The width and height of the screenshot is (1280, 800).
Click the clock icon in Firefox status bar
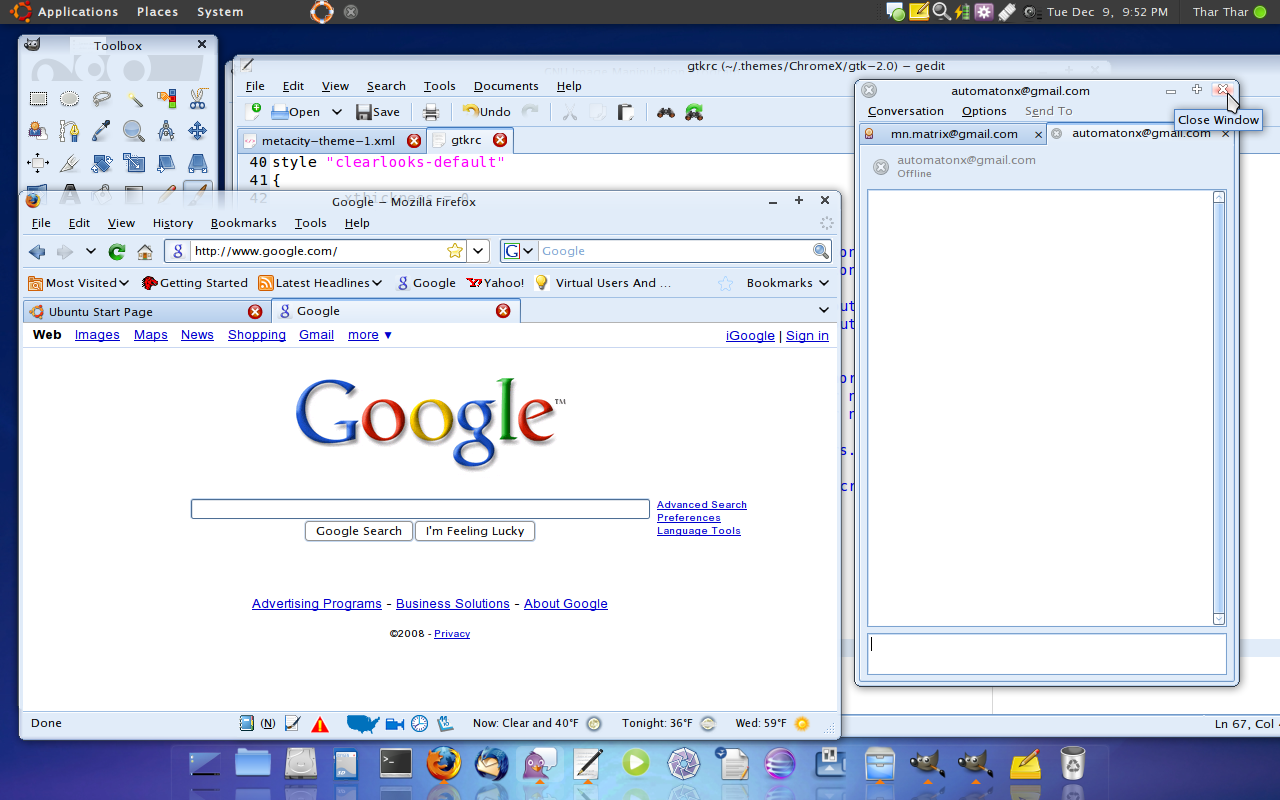[x=420, y=723]
